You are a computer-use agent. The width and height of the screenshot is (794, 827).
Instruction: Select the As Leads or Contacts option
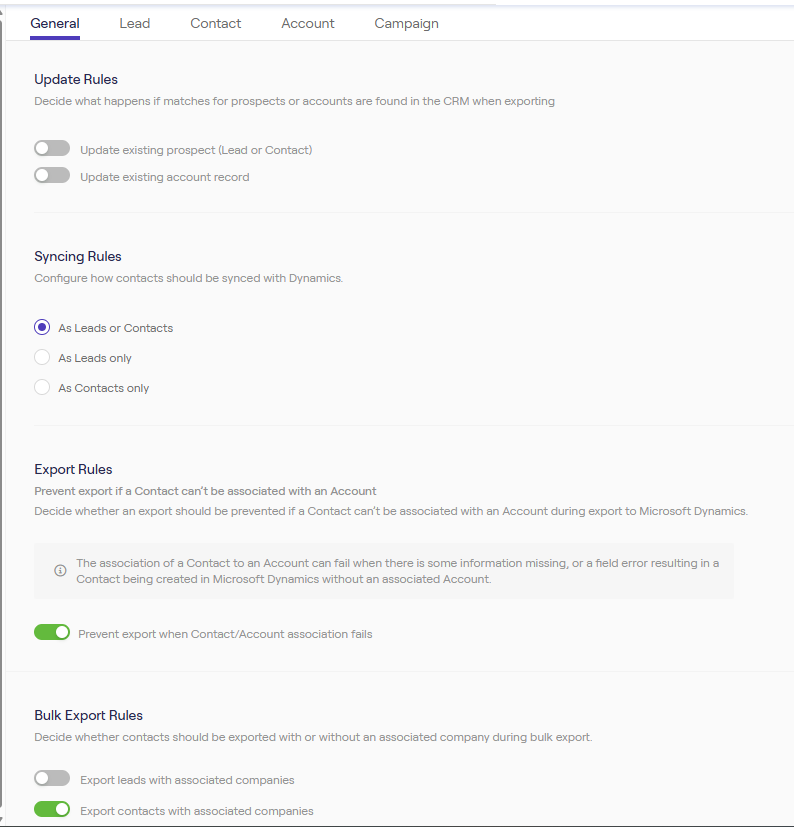coord(42,328)
